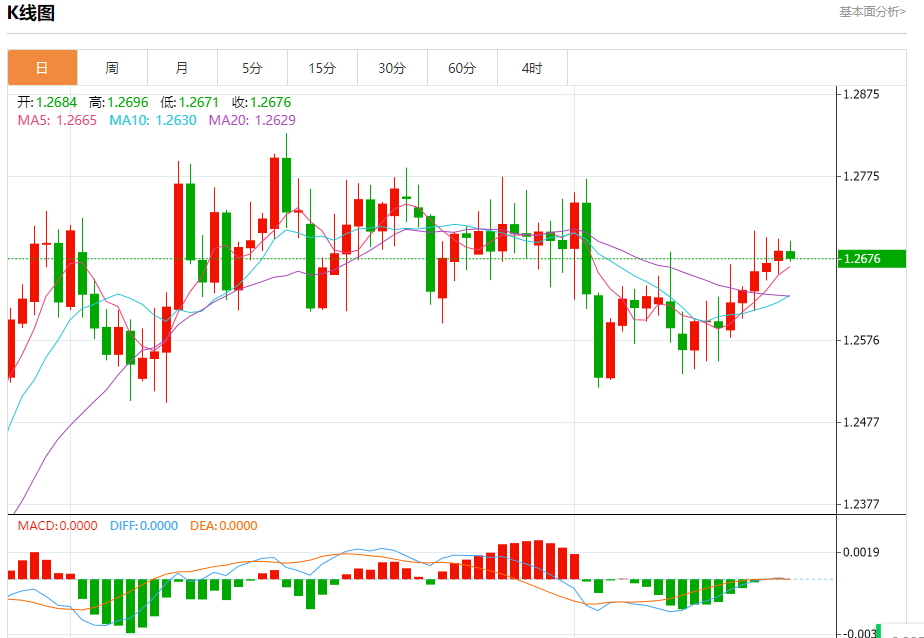Switch to the 15分 interval tab
The width and height of the screenshot is (924, 638).
pyautogui.click(x=322, y=68)
